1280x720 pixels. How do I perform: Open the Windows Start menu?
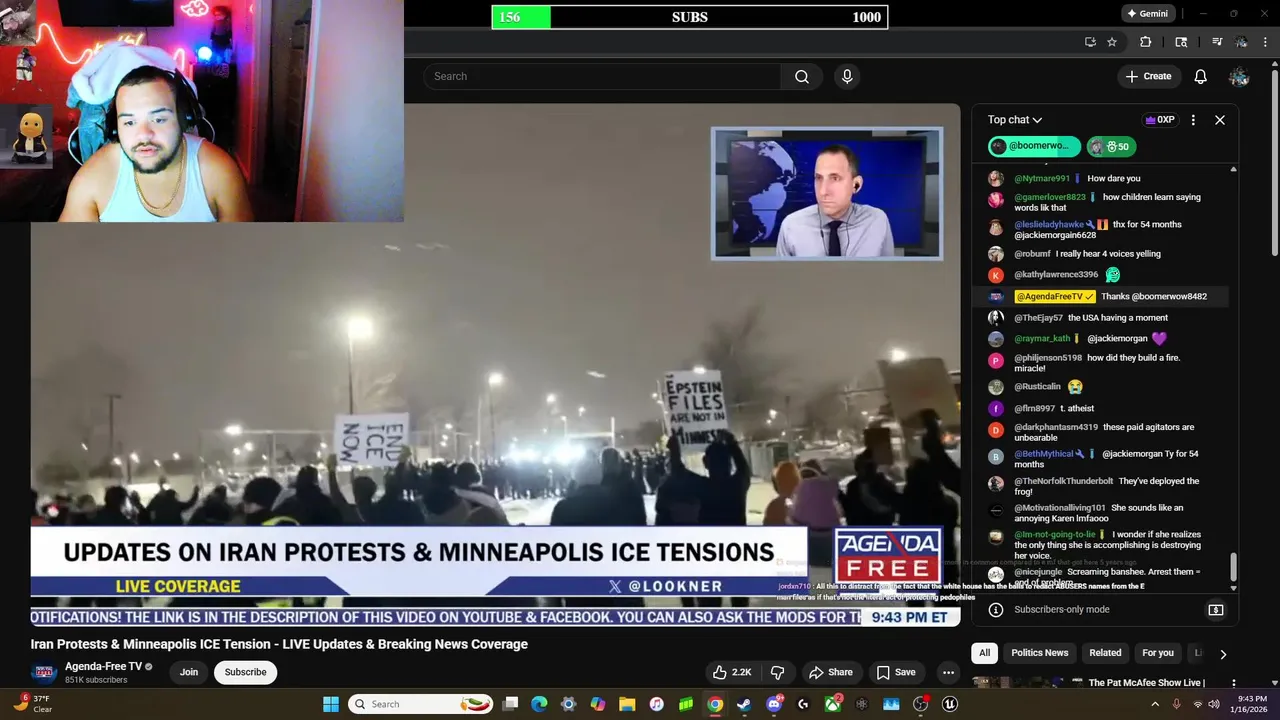click(331, 704)
